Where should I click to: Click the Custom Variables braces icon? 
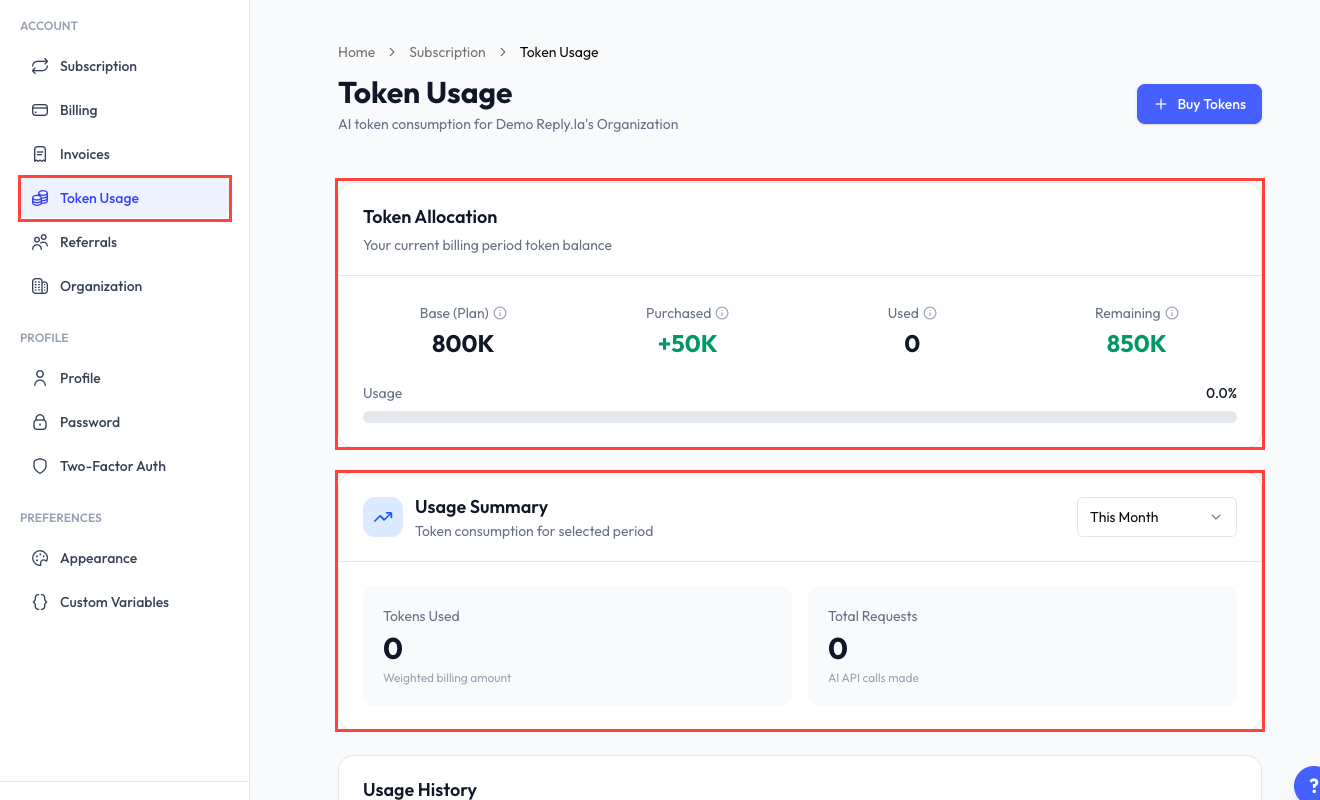click(x=40, y=602)
